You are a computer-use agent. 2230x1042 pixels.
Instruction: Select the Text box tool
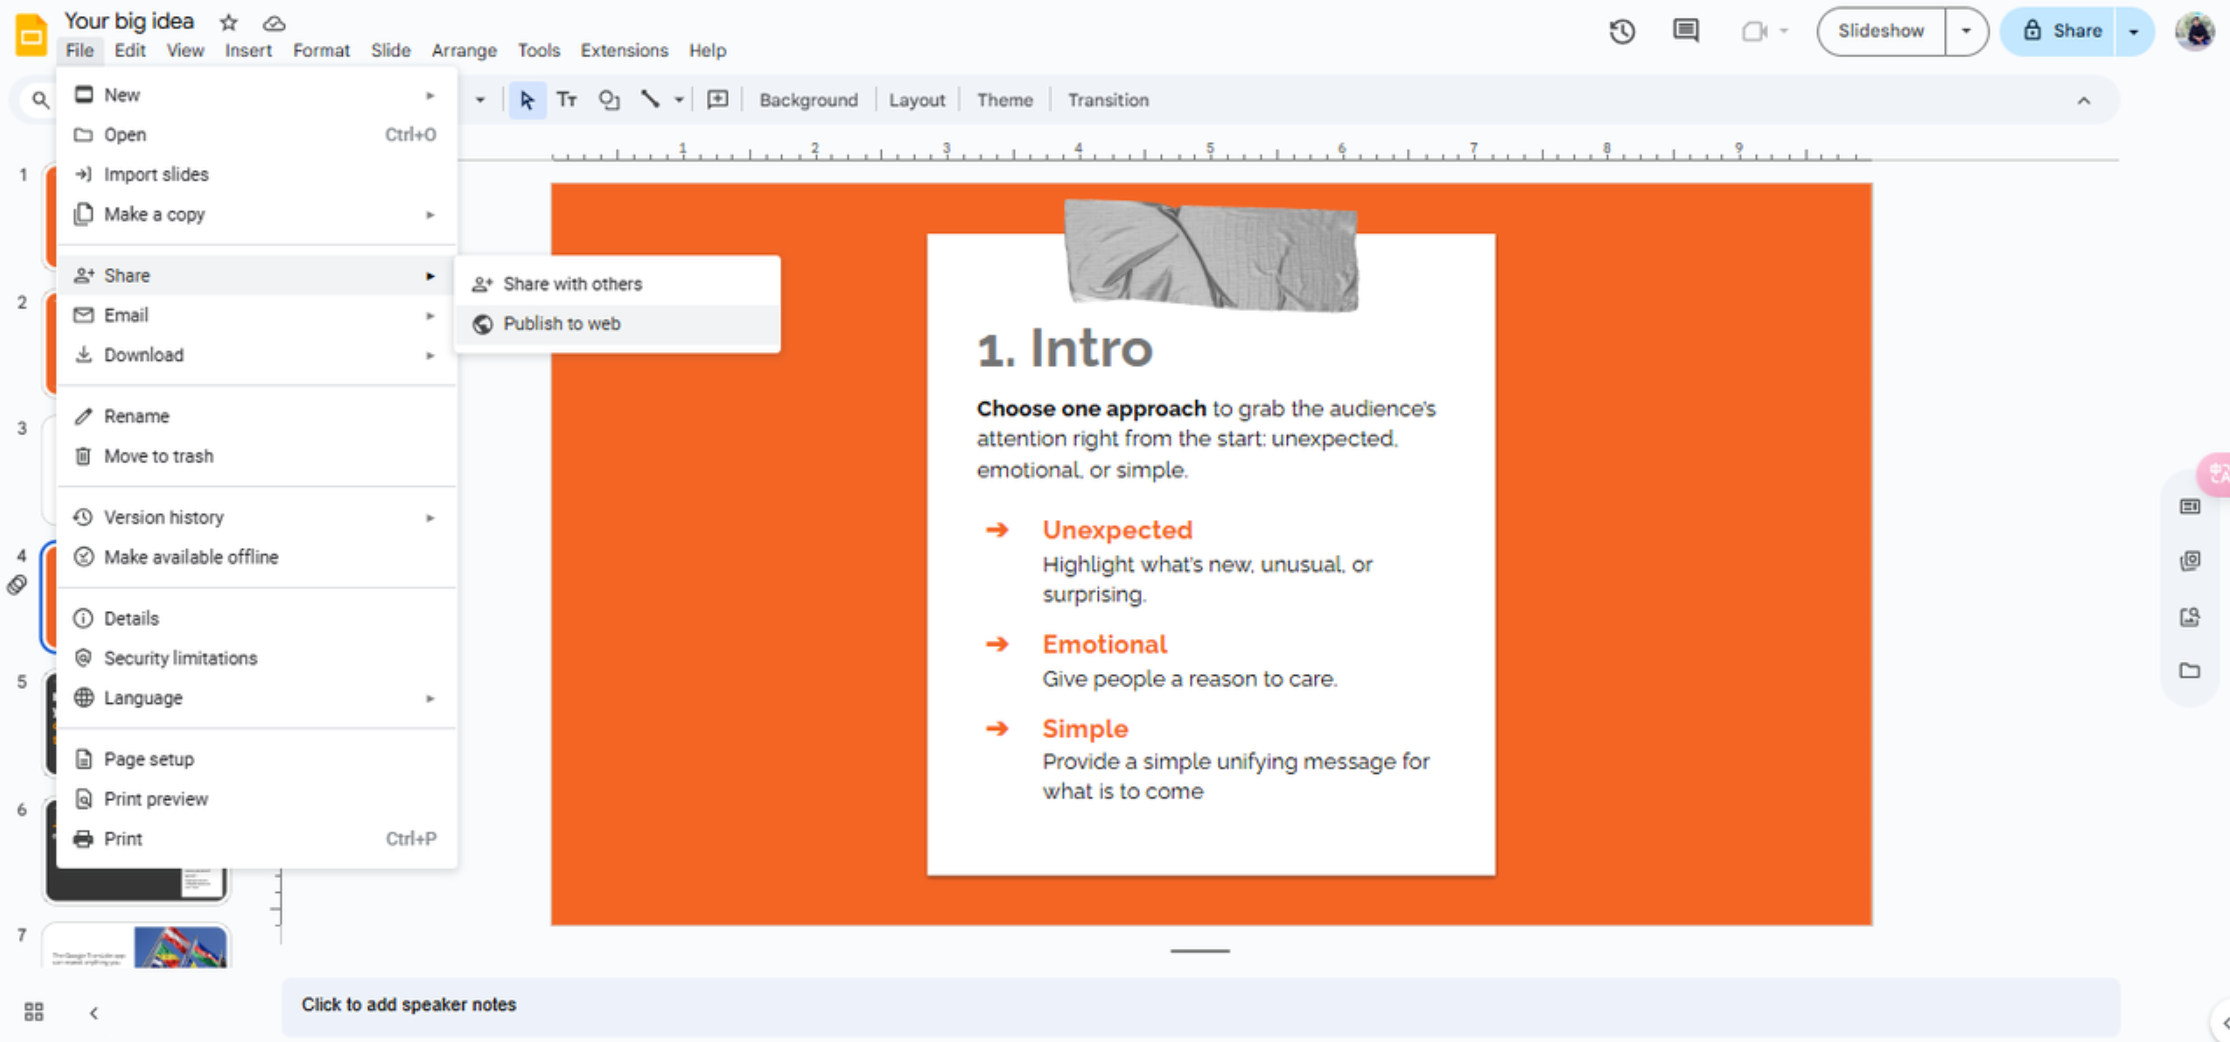[x=566, y=99]
